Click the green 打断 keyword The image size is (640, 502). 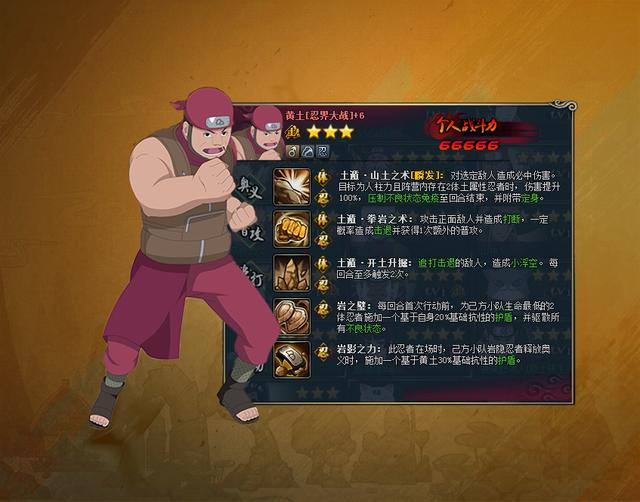point(511,220)
